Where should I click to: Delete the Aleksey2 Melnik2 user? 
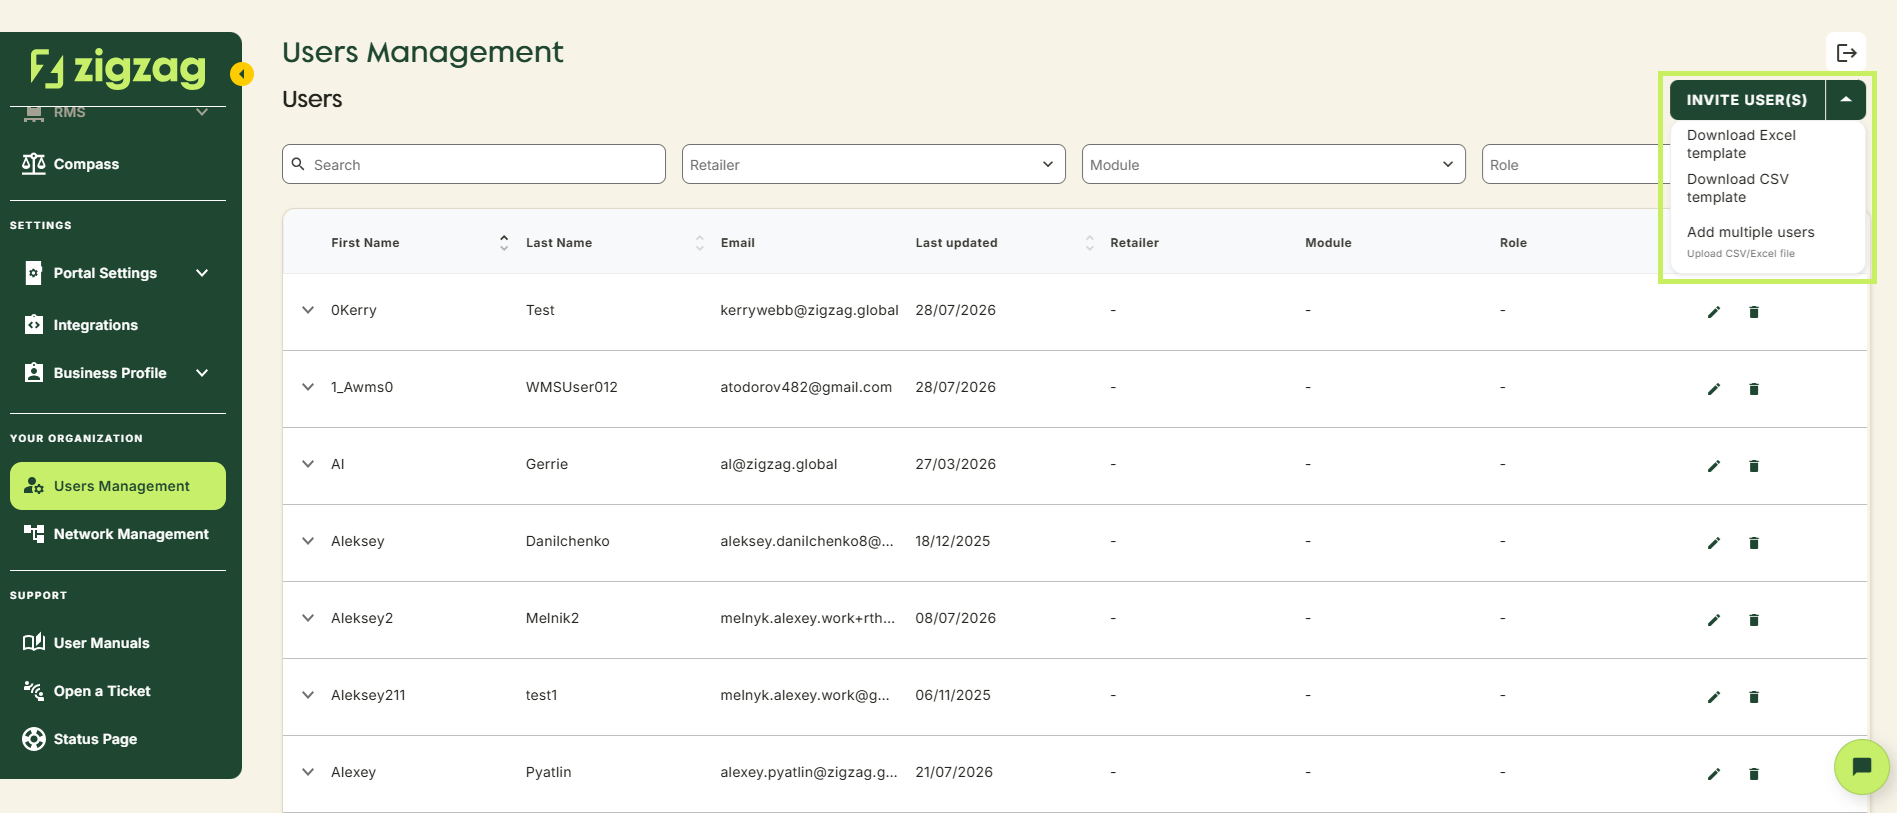coord(1754,620)
